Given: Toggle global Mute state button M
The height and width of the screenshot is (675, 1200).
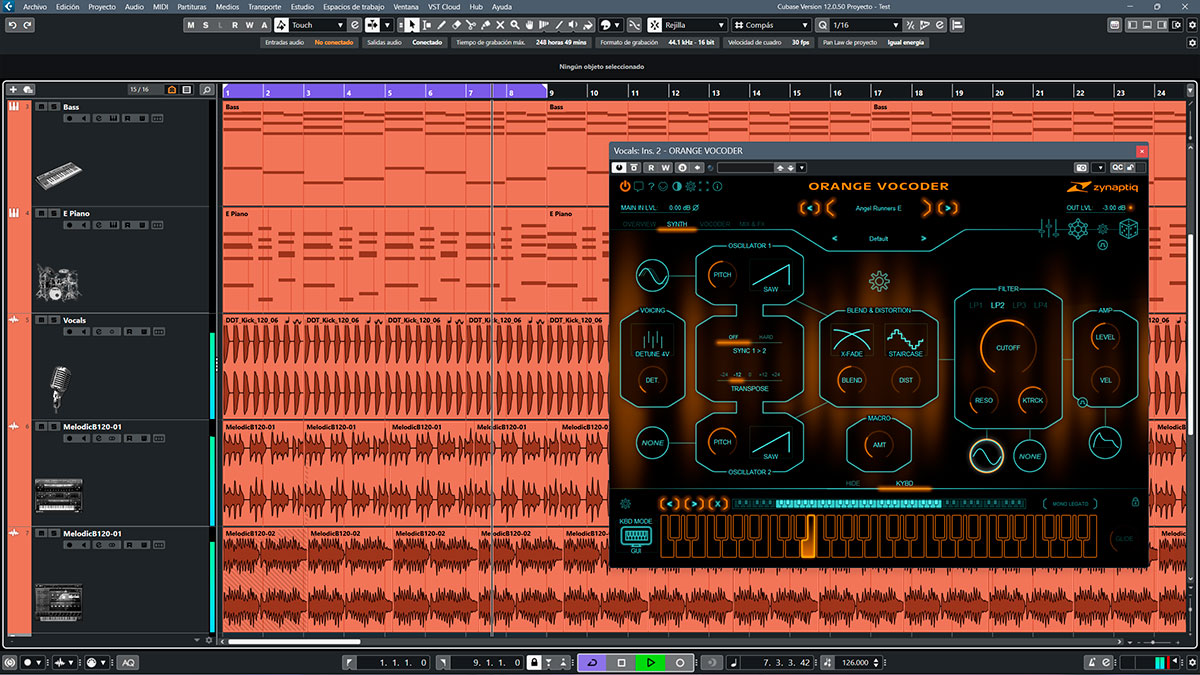Looking at the screenshot, I should click(x=192, y=25).
